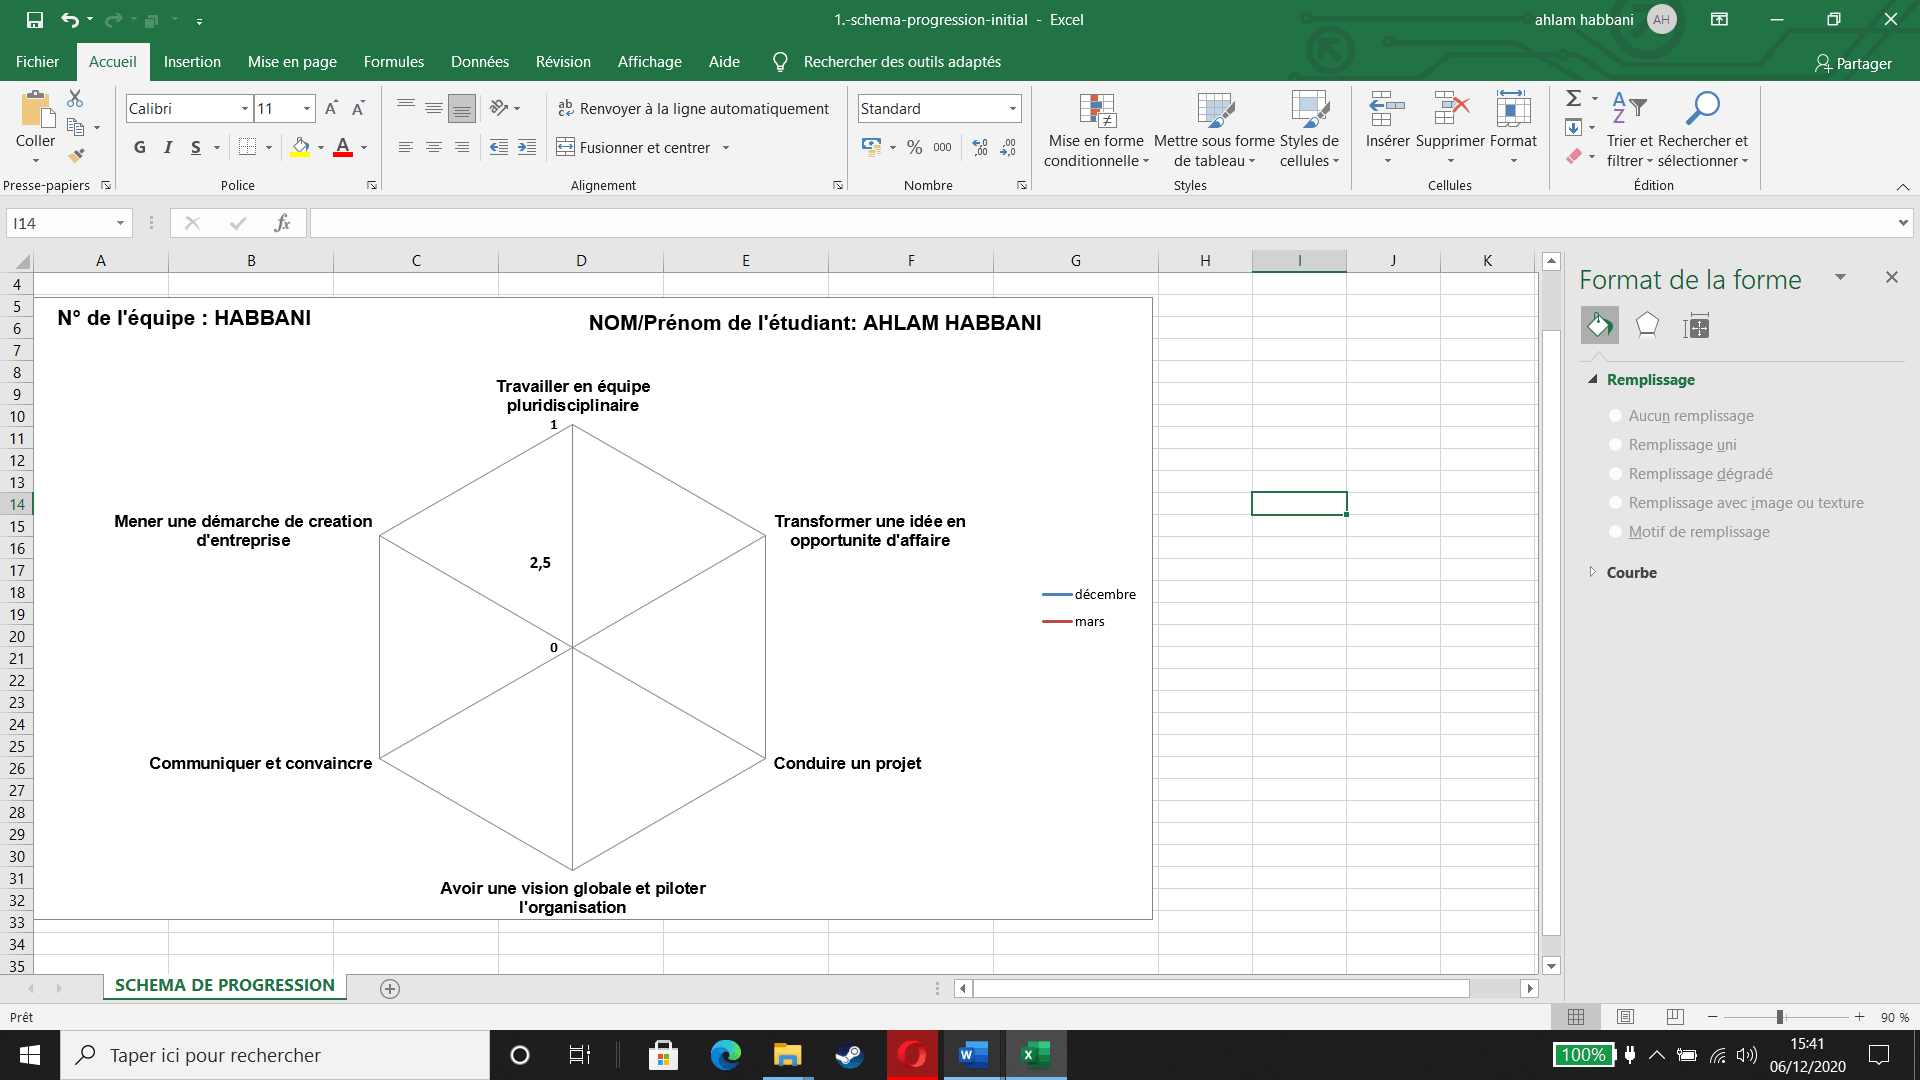Click the Format Painter brush icon
Viewport: 1920px width, 1080px height.
coord(76,156)
